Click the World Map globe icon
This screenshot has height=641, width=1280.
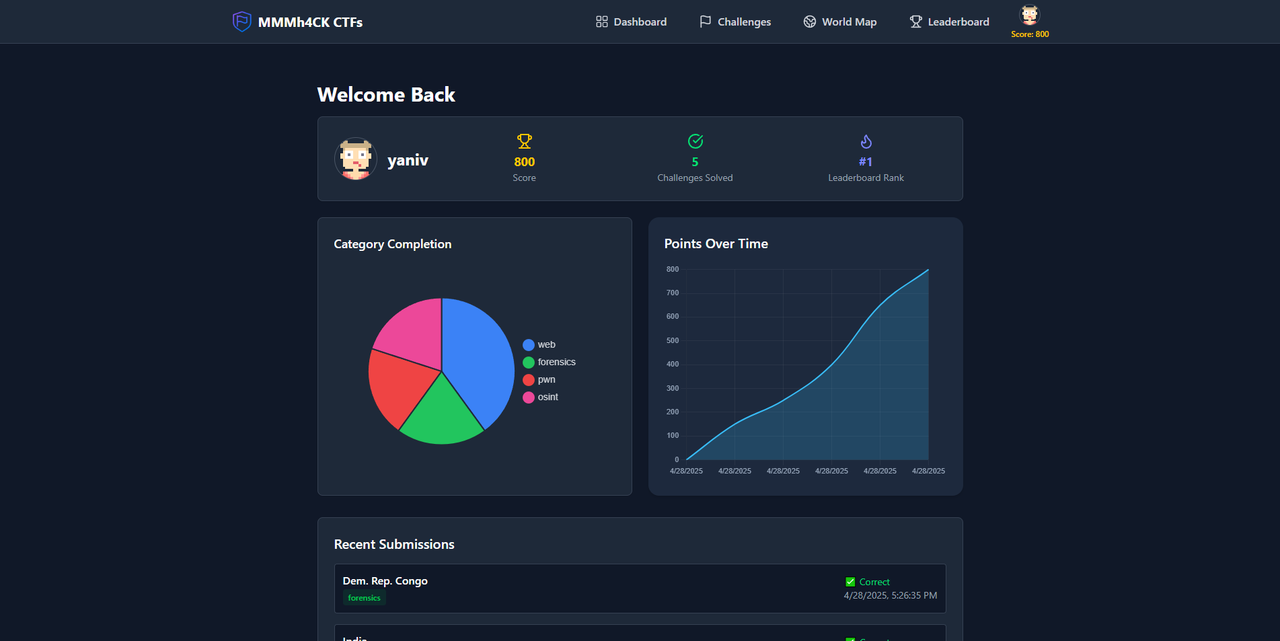[810, 21]
